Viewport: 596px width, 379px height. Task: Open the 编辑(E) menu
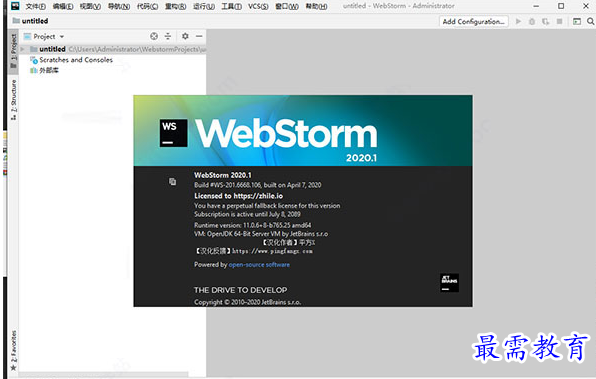tap(63, 6)
